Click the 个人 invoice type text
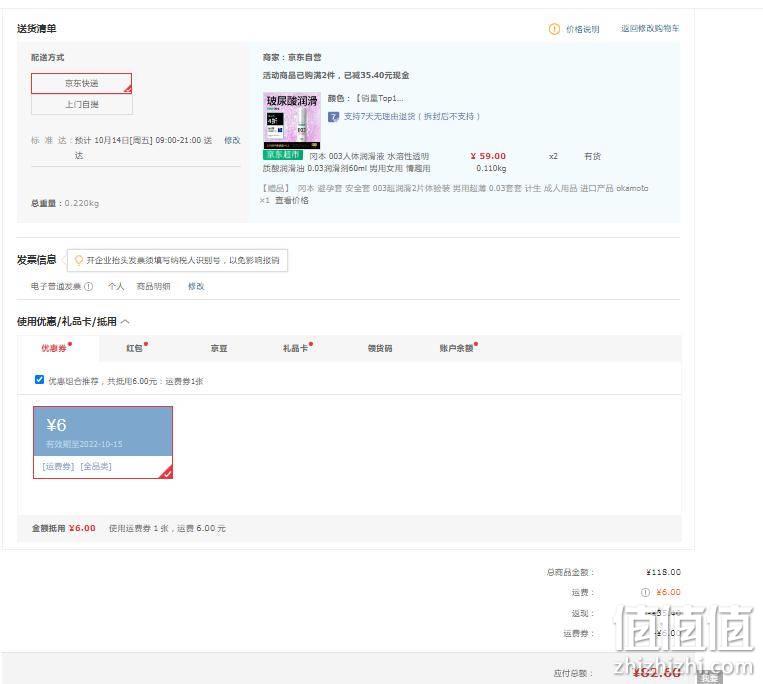This screenshot has height=684, width=763. click(116, 287)
